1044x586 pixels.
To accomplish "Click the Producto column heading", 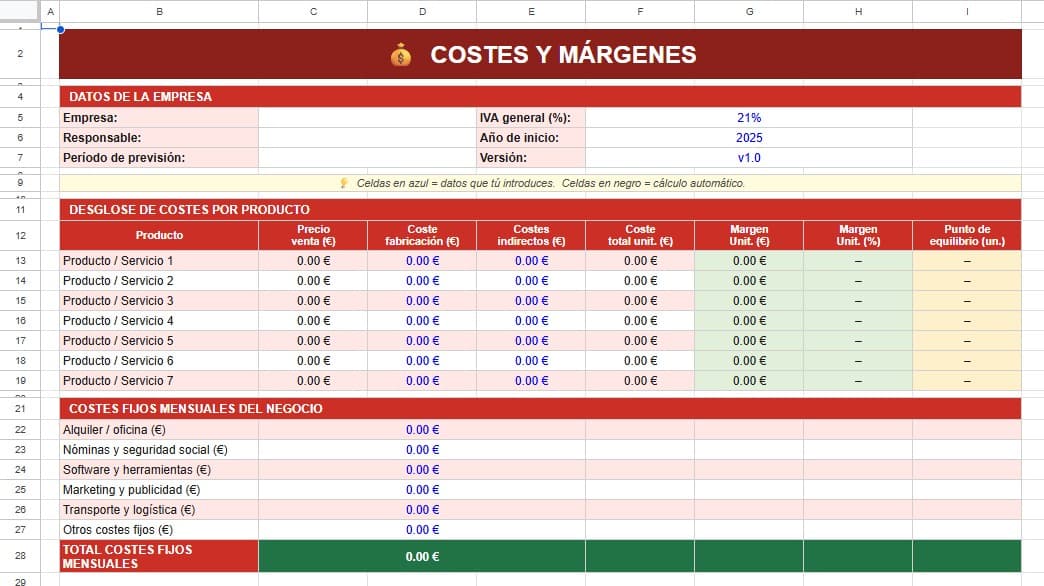I will 159,235.
